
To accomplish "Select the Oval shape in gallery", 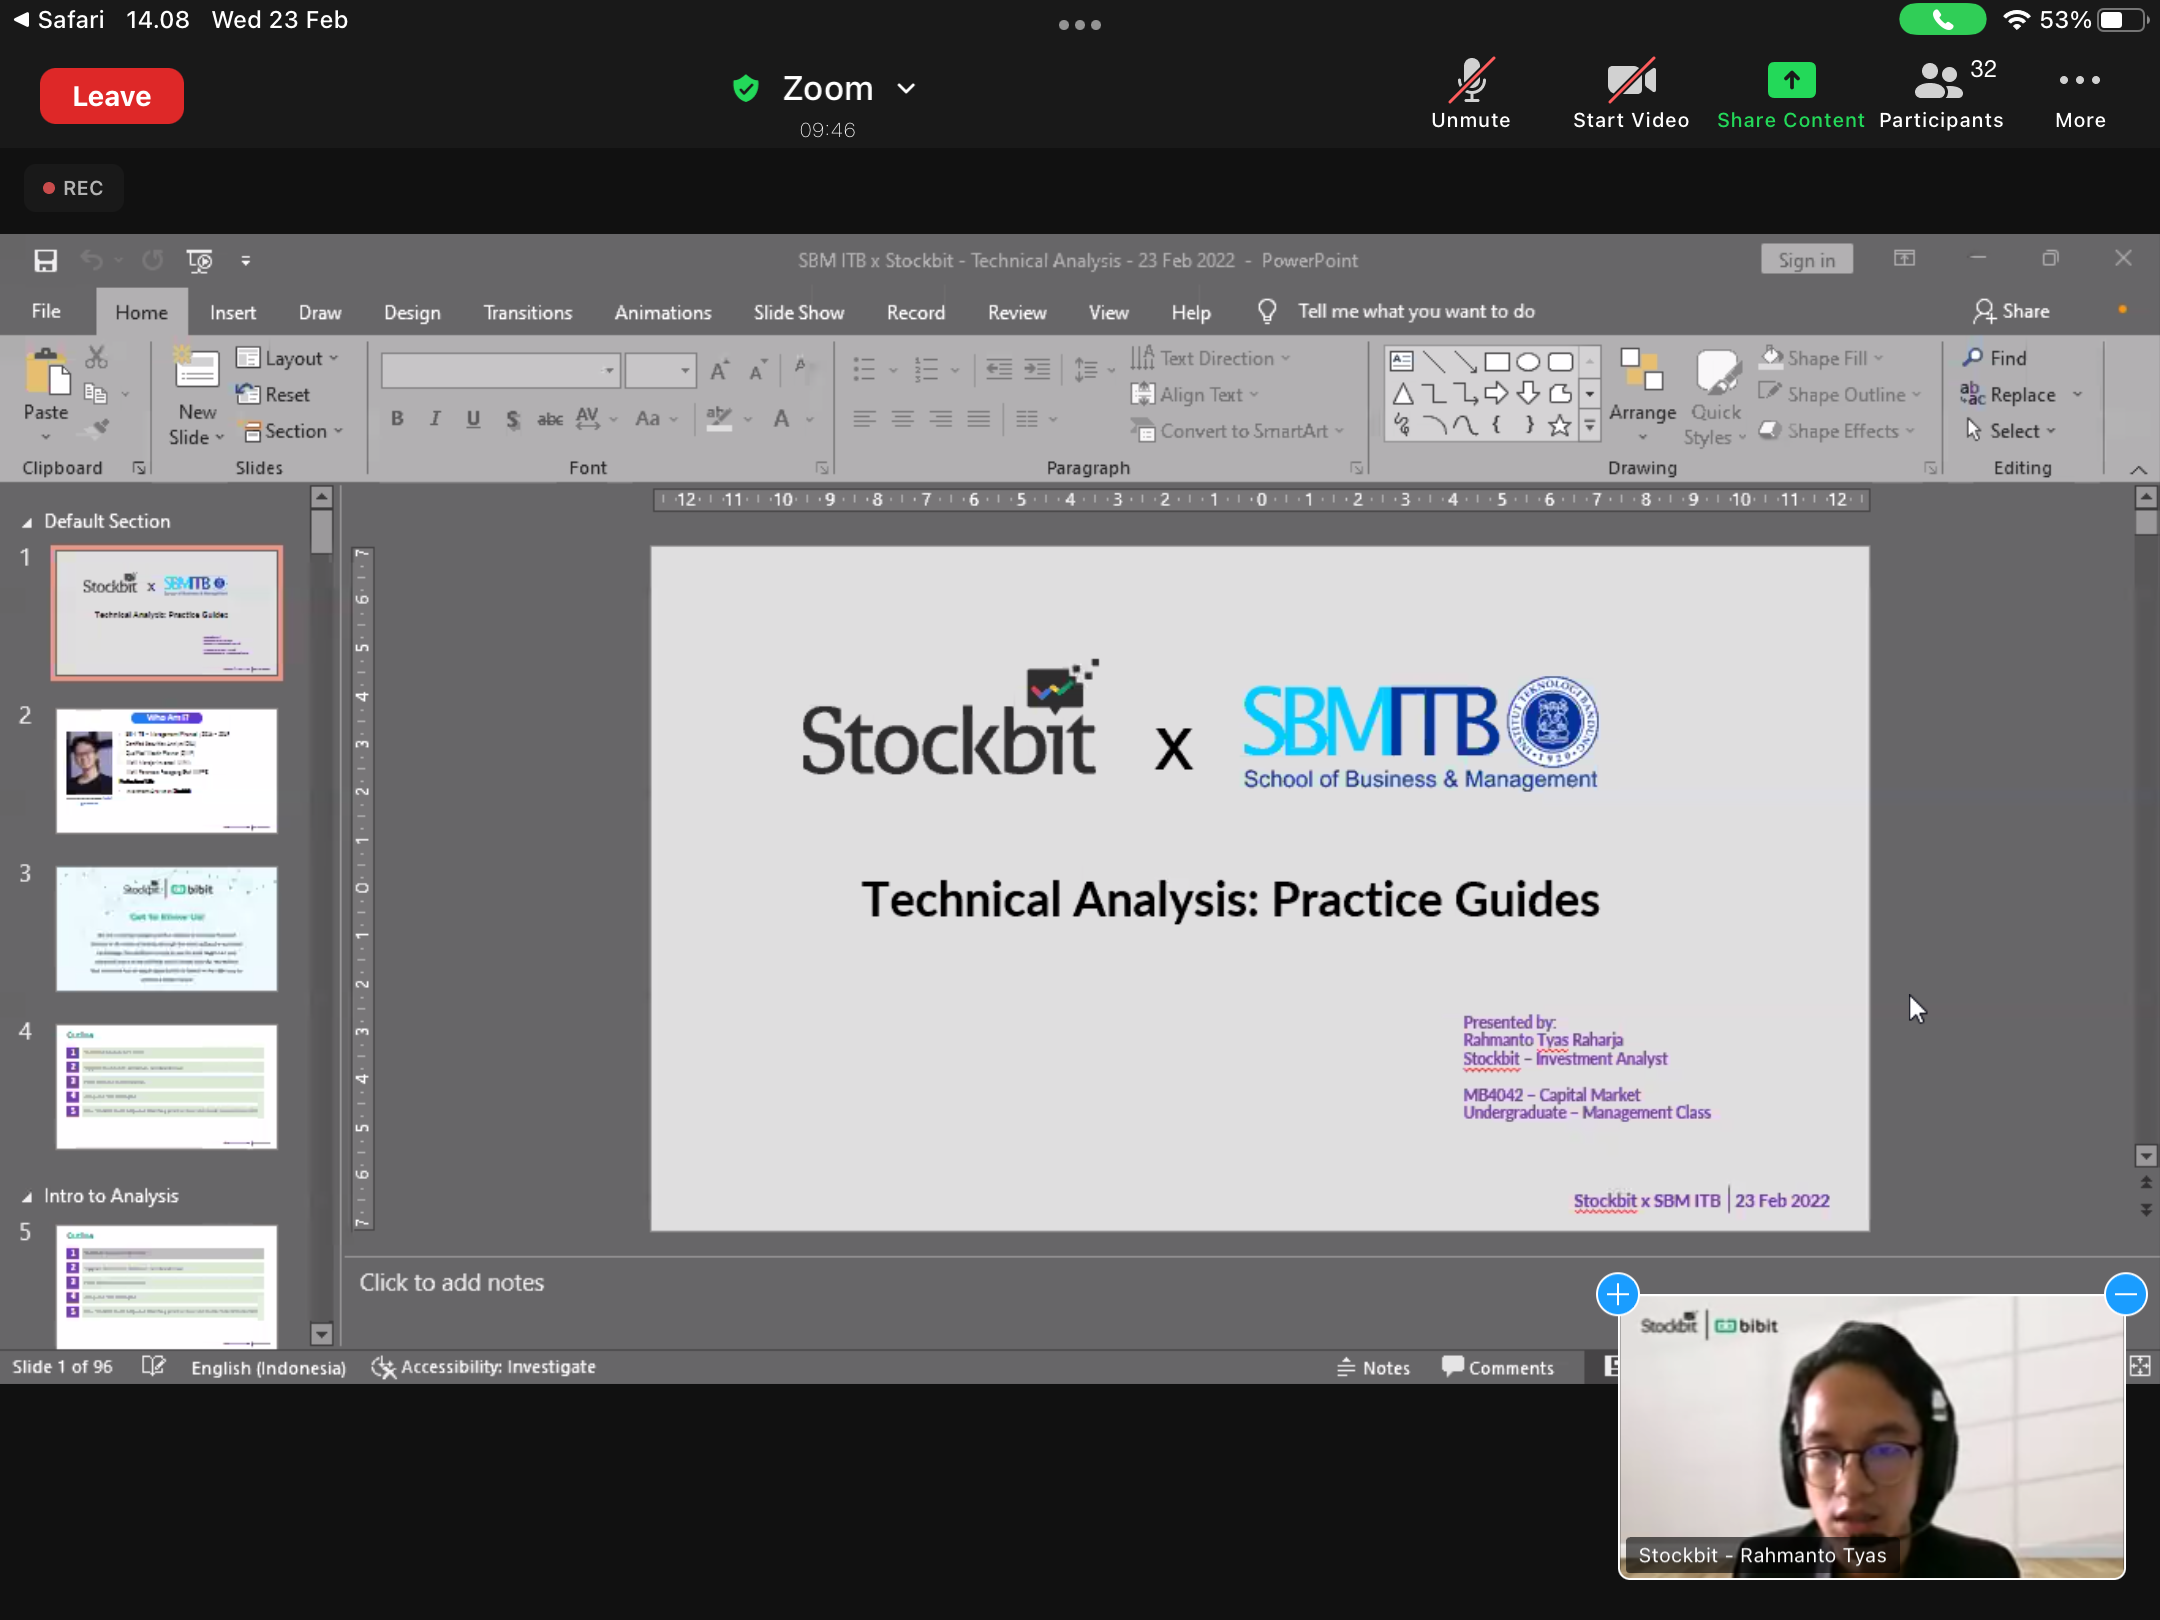I will tap(1528, 362).
